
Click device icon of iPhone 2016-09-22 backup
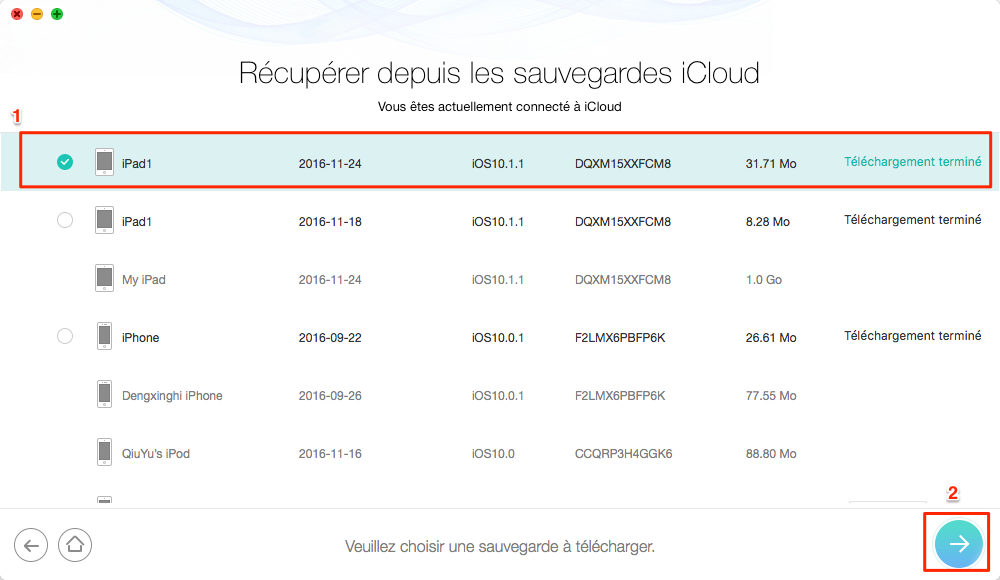click(x=105, y=336)
